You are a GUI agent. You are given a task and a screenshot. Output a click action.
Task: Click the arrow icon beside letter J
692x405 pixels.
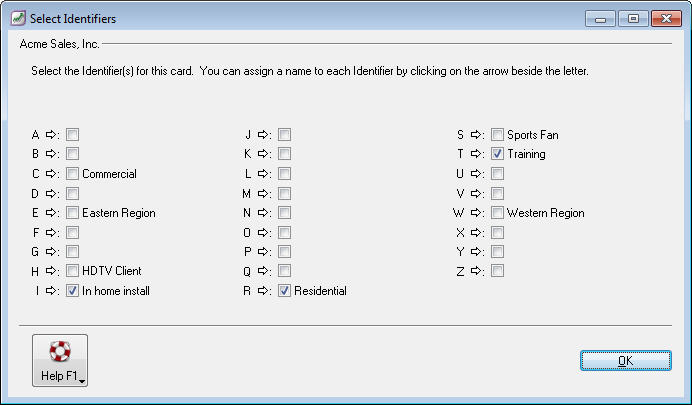263,135
